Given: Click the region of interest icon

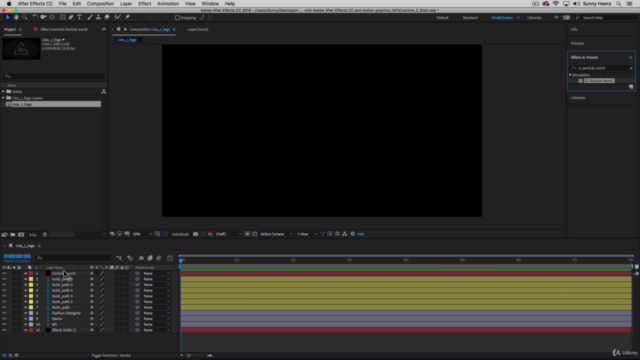Looking at the screenshot, I should click(x=247, y=234).
